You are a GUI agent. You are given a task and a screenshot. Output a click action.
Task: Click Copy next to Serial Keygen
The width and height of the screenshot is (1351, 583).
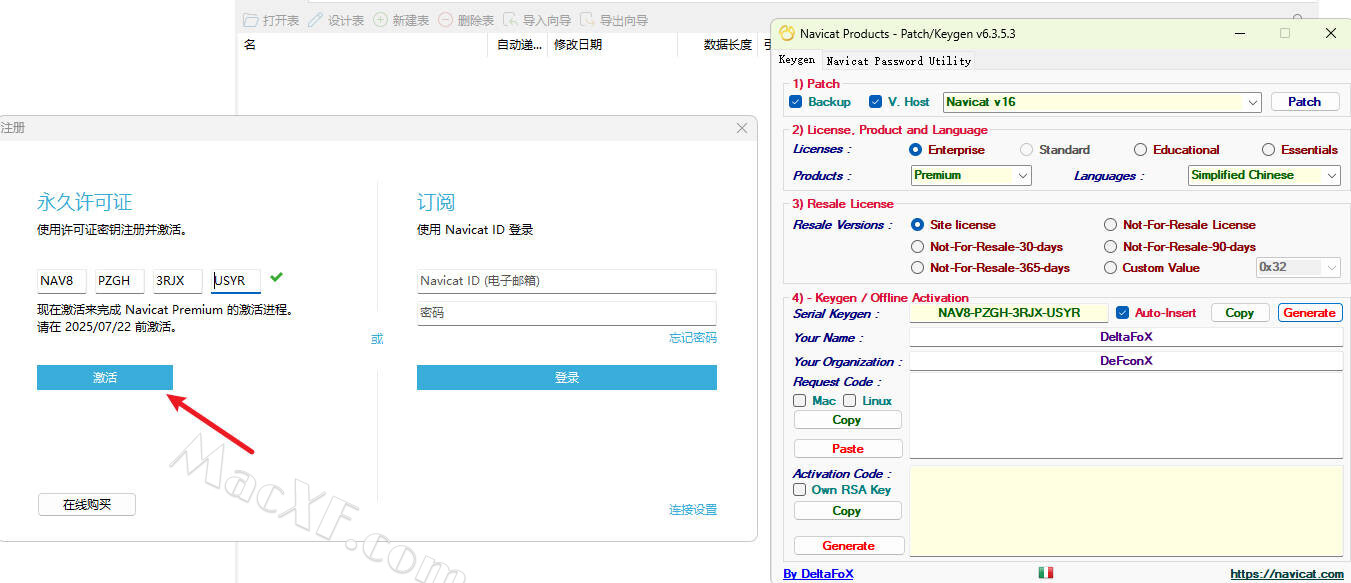(x=1240, y=313)
